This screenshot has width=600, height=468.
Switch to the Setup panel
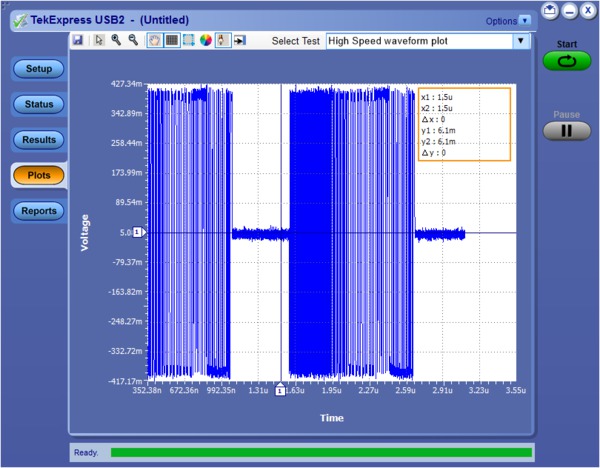click(39, 69)
